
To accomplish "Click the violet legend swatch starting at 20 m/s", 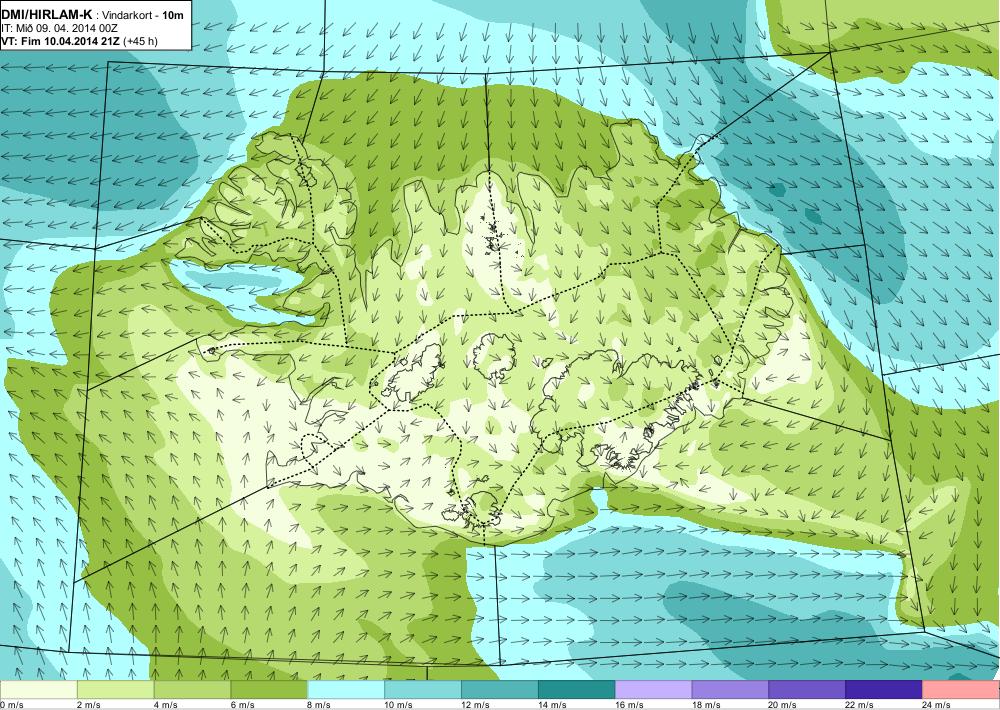I will (x=807, y=690).
